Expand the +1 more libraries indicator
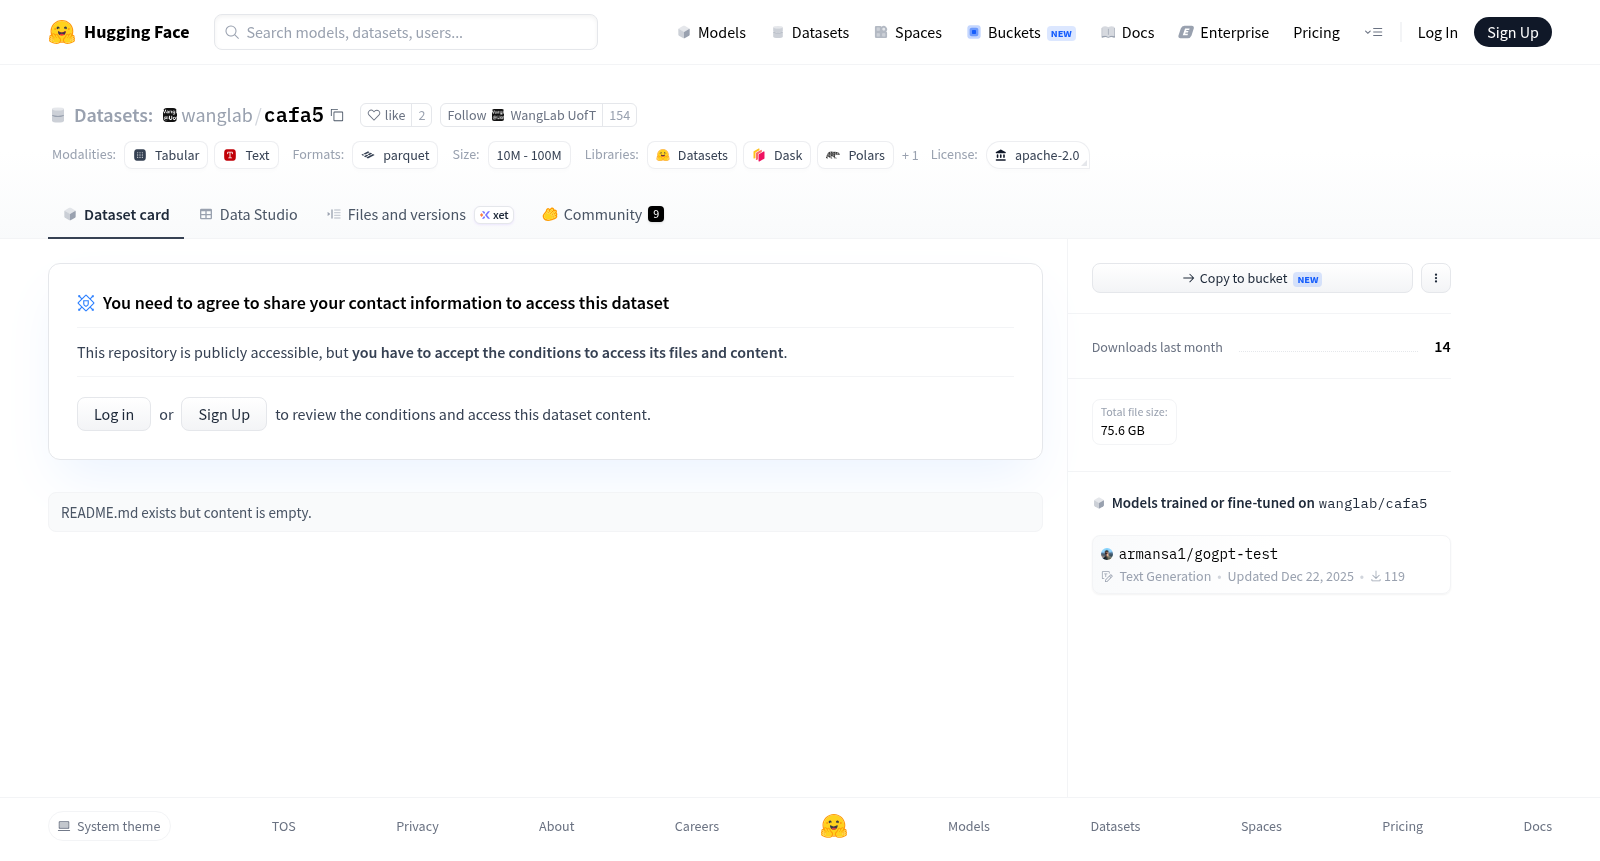The image size is (1600, 861). click(909, 156)
